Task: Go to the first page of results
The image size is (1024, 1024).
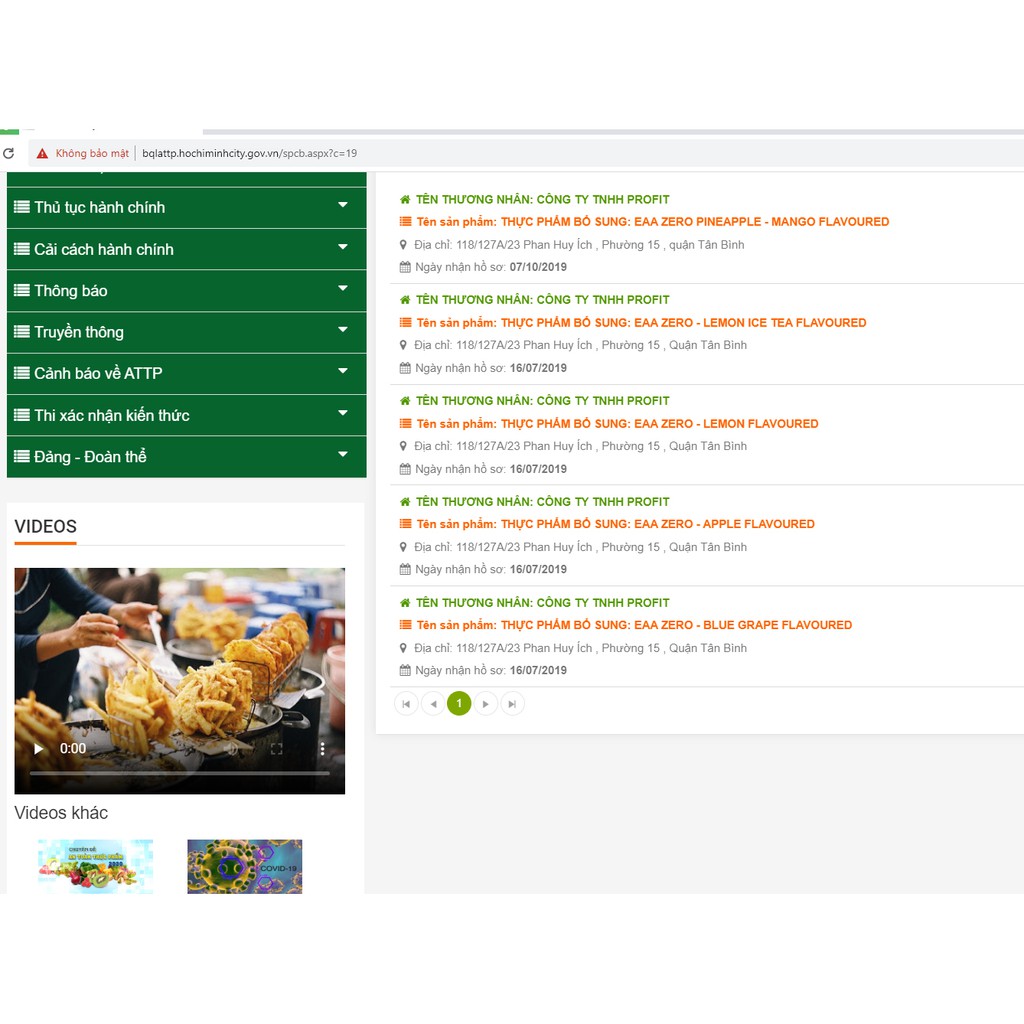Action: tap(406, 704)
